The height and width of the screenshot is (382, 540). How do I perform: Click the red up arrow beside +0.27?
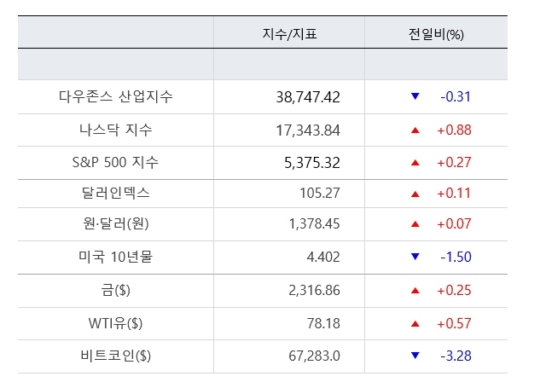[x=415, y=163]
